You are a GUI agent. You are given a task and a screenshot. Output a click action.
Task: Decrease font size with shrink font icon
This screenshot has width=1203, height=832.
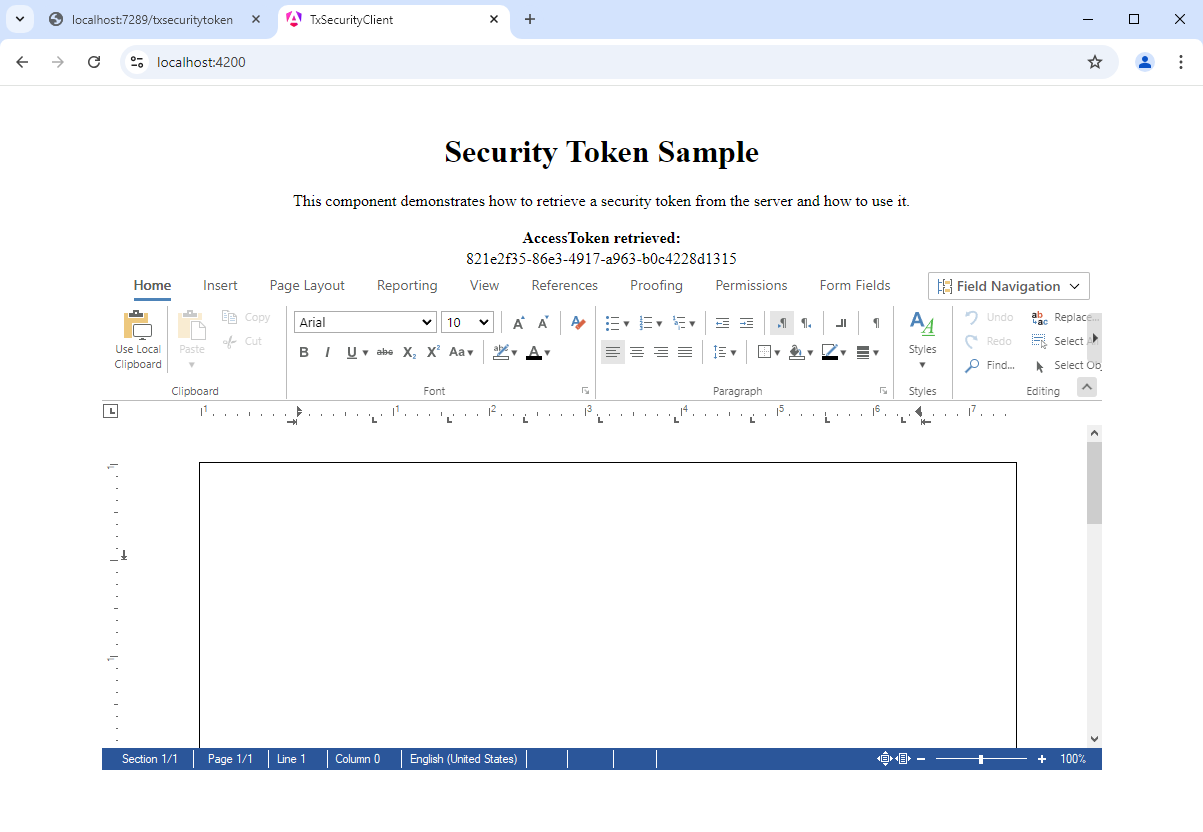coord(543,323)
